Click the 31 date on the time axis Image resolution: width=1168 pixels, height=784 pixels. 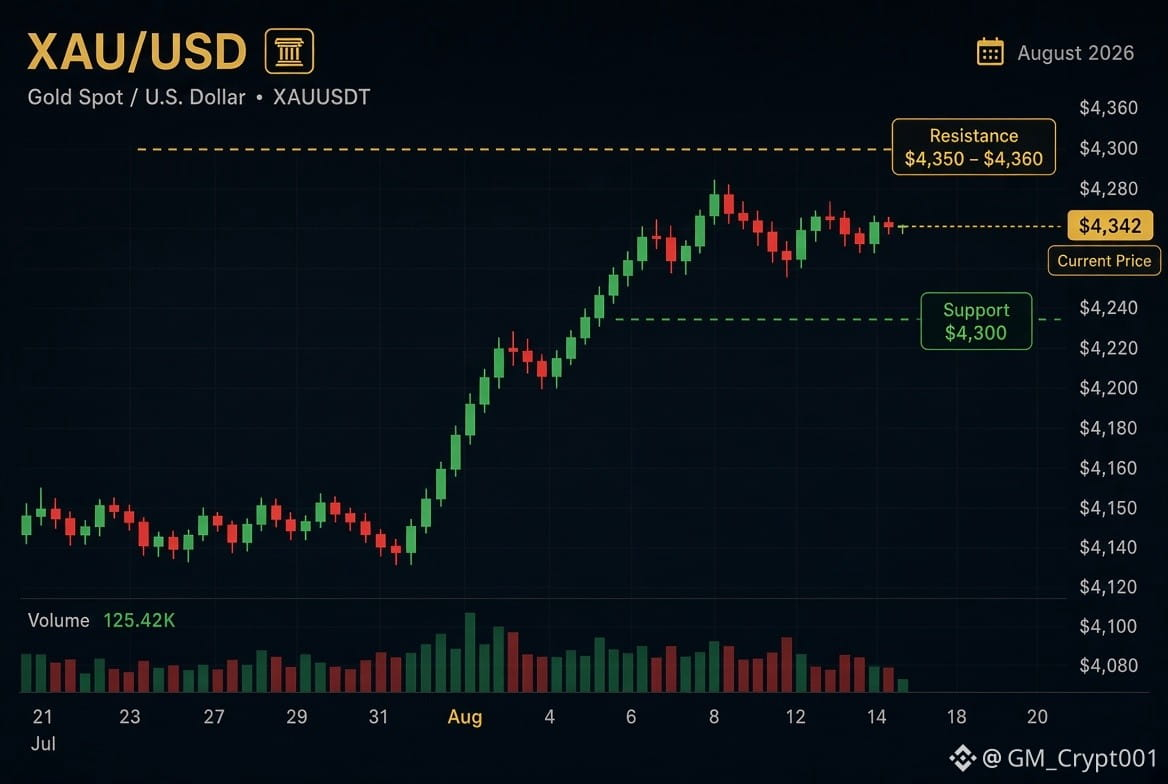(x=378, y=717)
